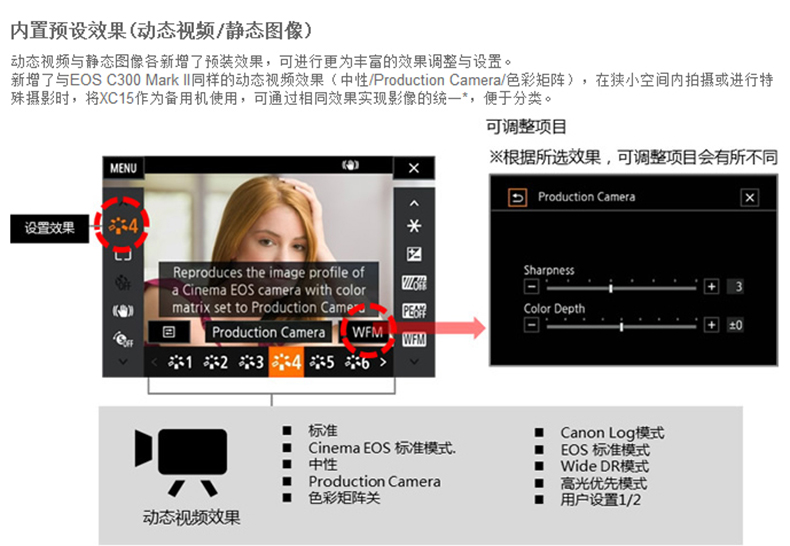Decrease Sharpness with minus button
790x546 pixels.
click(532, 287)
